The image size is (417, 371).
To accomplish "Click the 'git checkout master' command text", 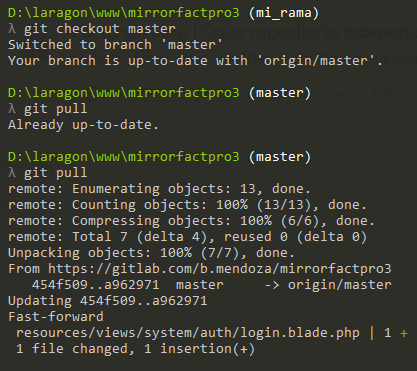I will click(100, 29).
